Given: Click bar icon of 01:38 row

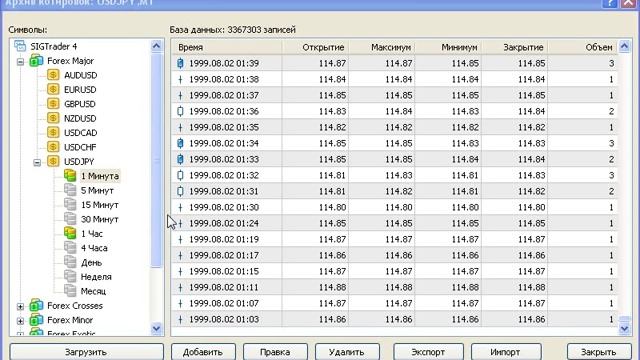Looking at the screenshot, I should [x=180, y=79].
